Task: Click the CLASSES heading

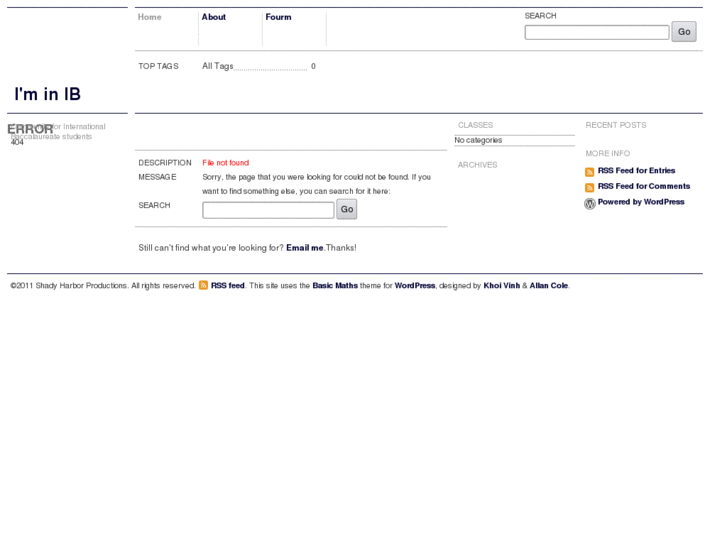Action: click(x=475, y=125)
